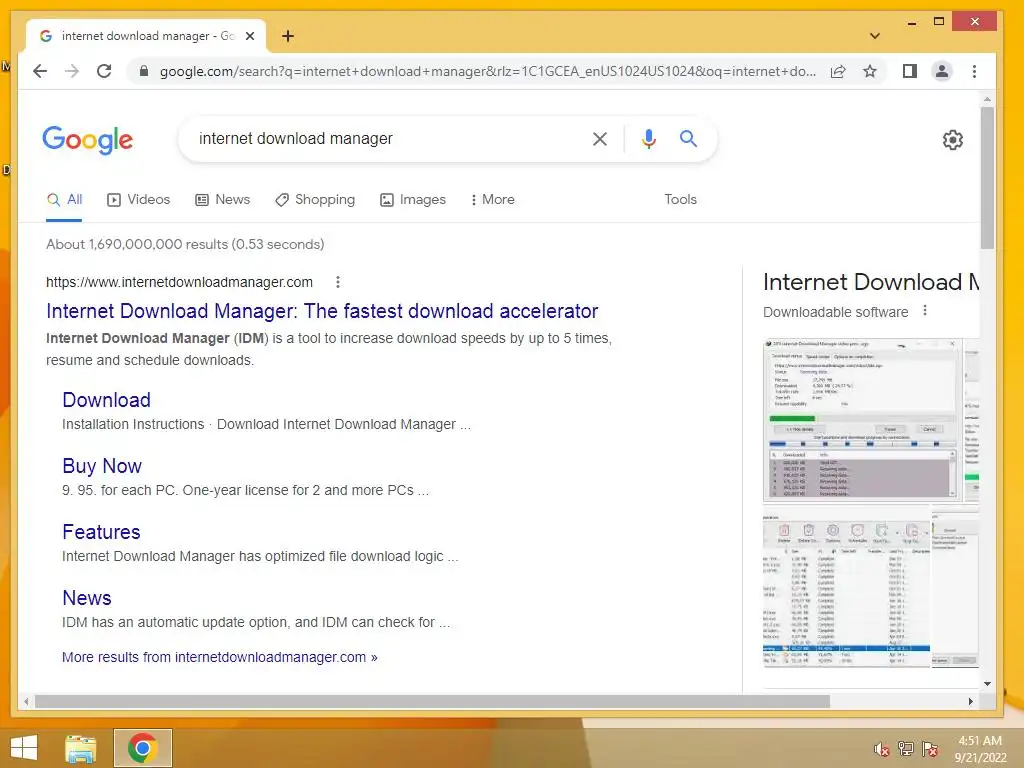Screen dimensions: 1024x768
Task: Open the knowledge panel three-dot options
Action: [925, 311]
